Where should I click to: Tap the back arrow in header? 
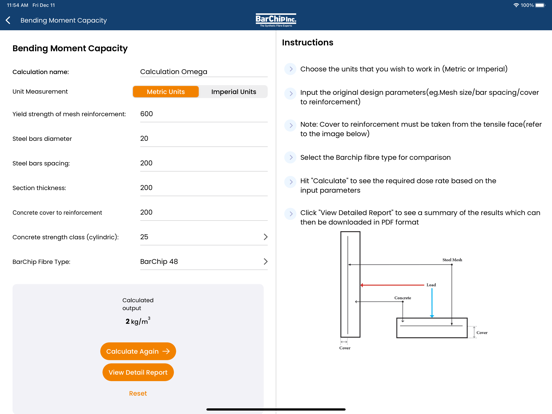tap(8, 20)
